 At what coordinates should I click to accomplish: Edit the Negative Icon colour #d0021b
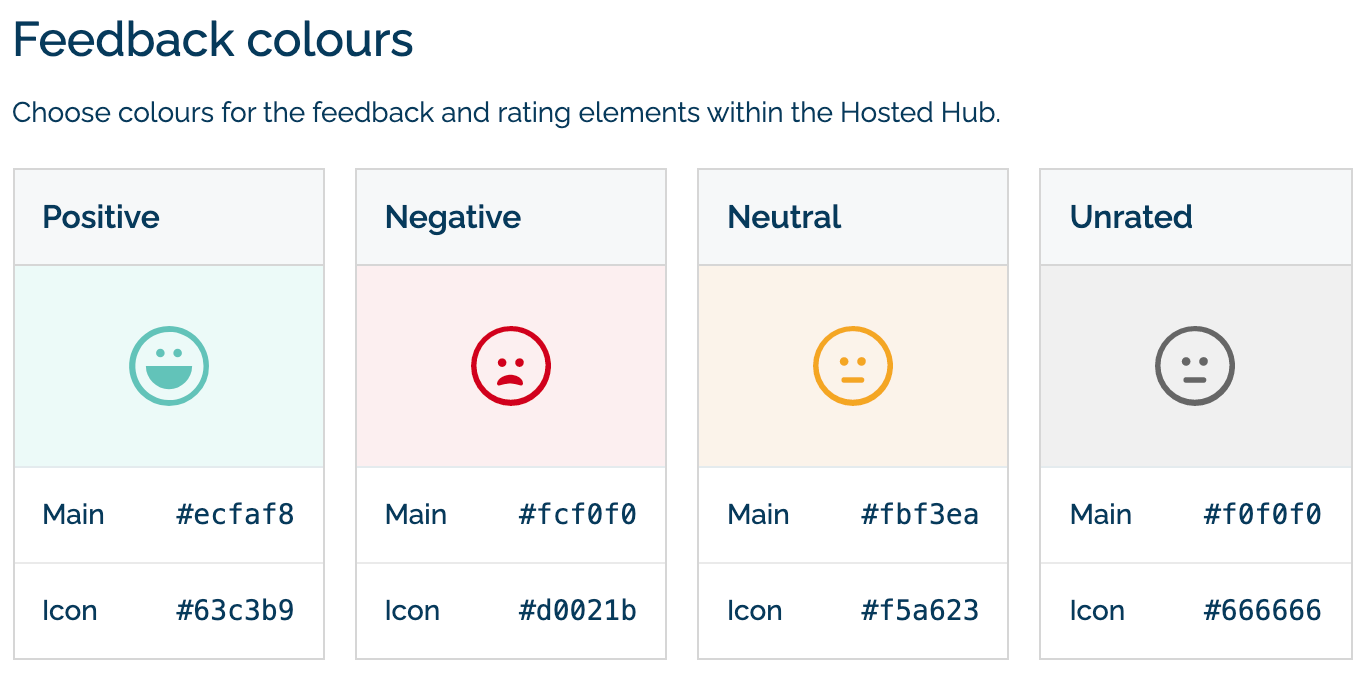(578, 611)
